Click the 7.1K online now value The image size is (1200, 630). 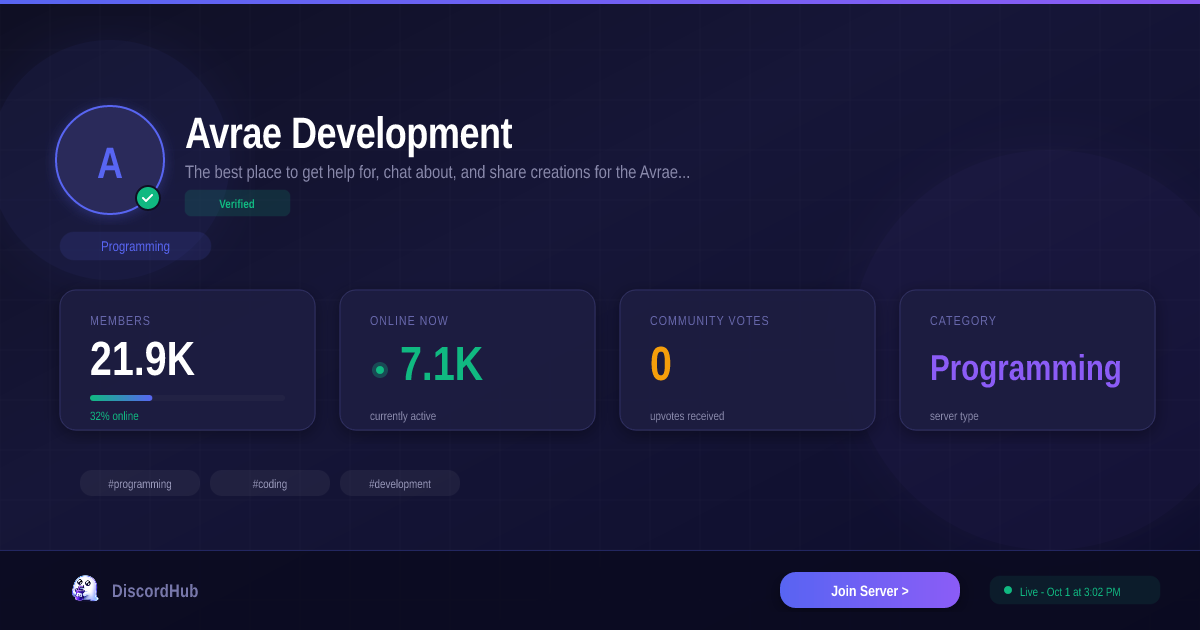(x=441, y=364)
